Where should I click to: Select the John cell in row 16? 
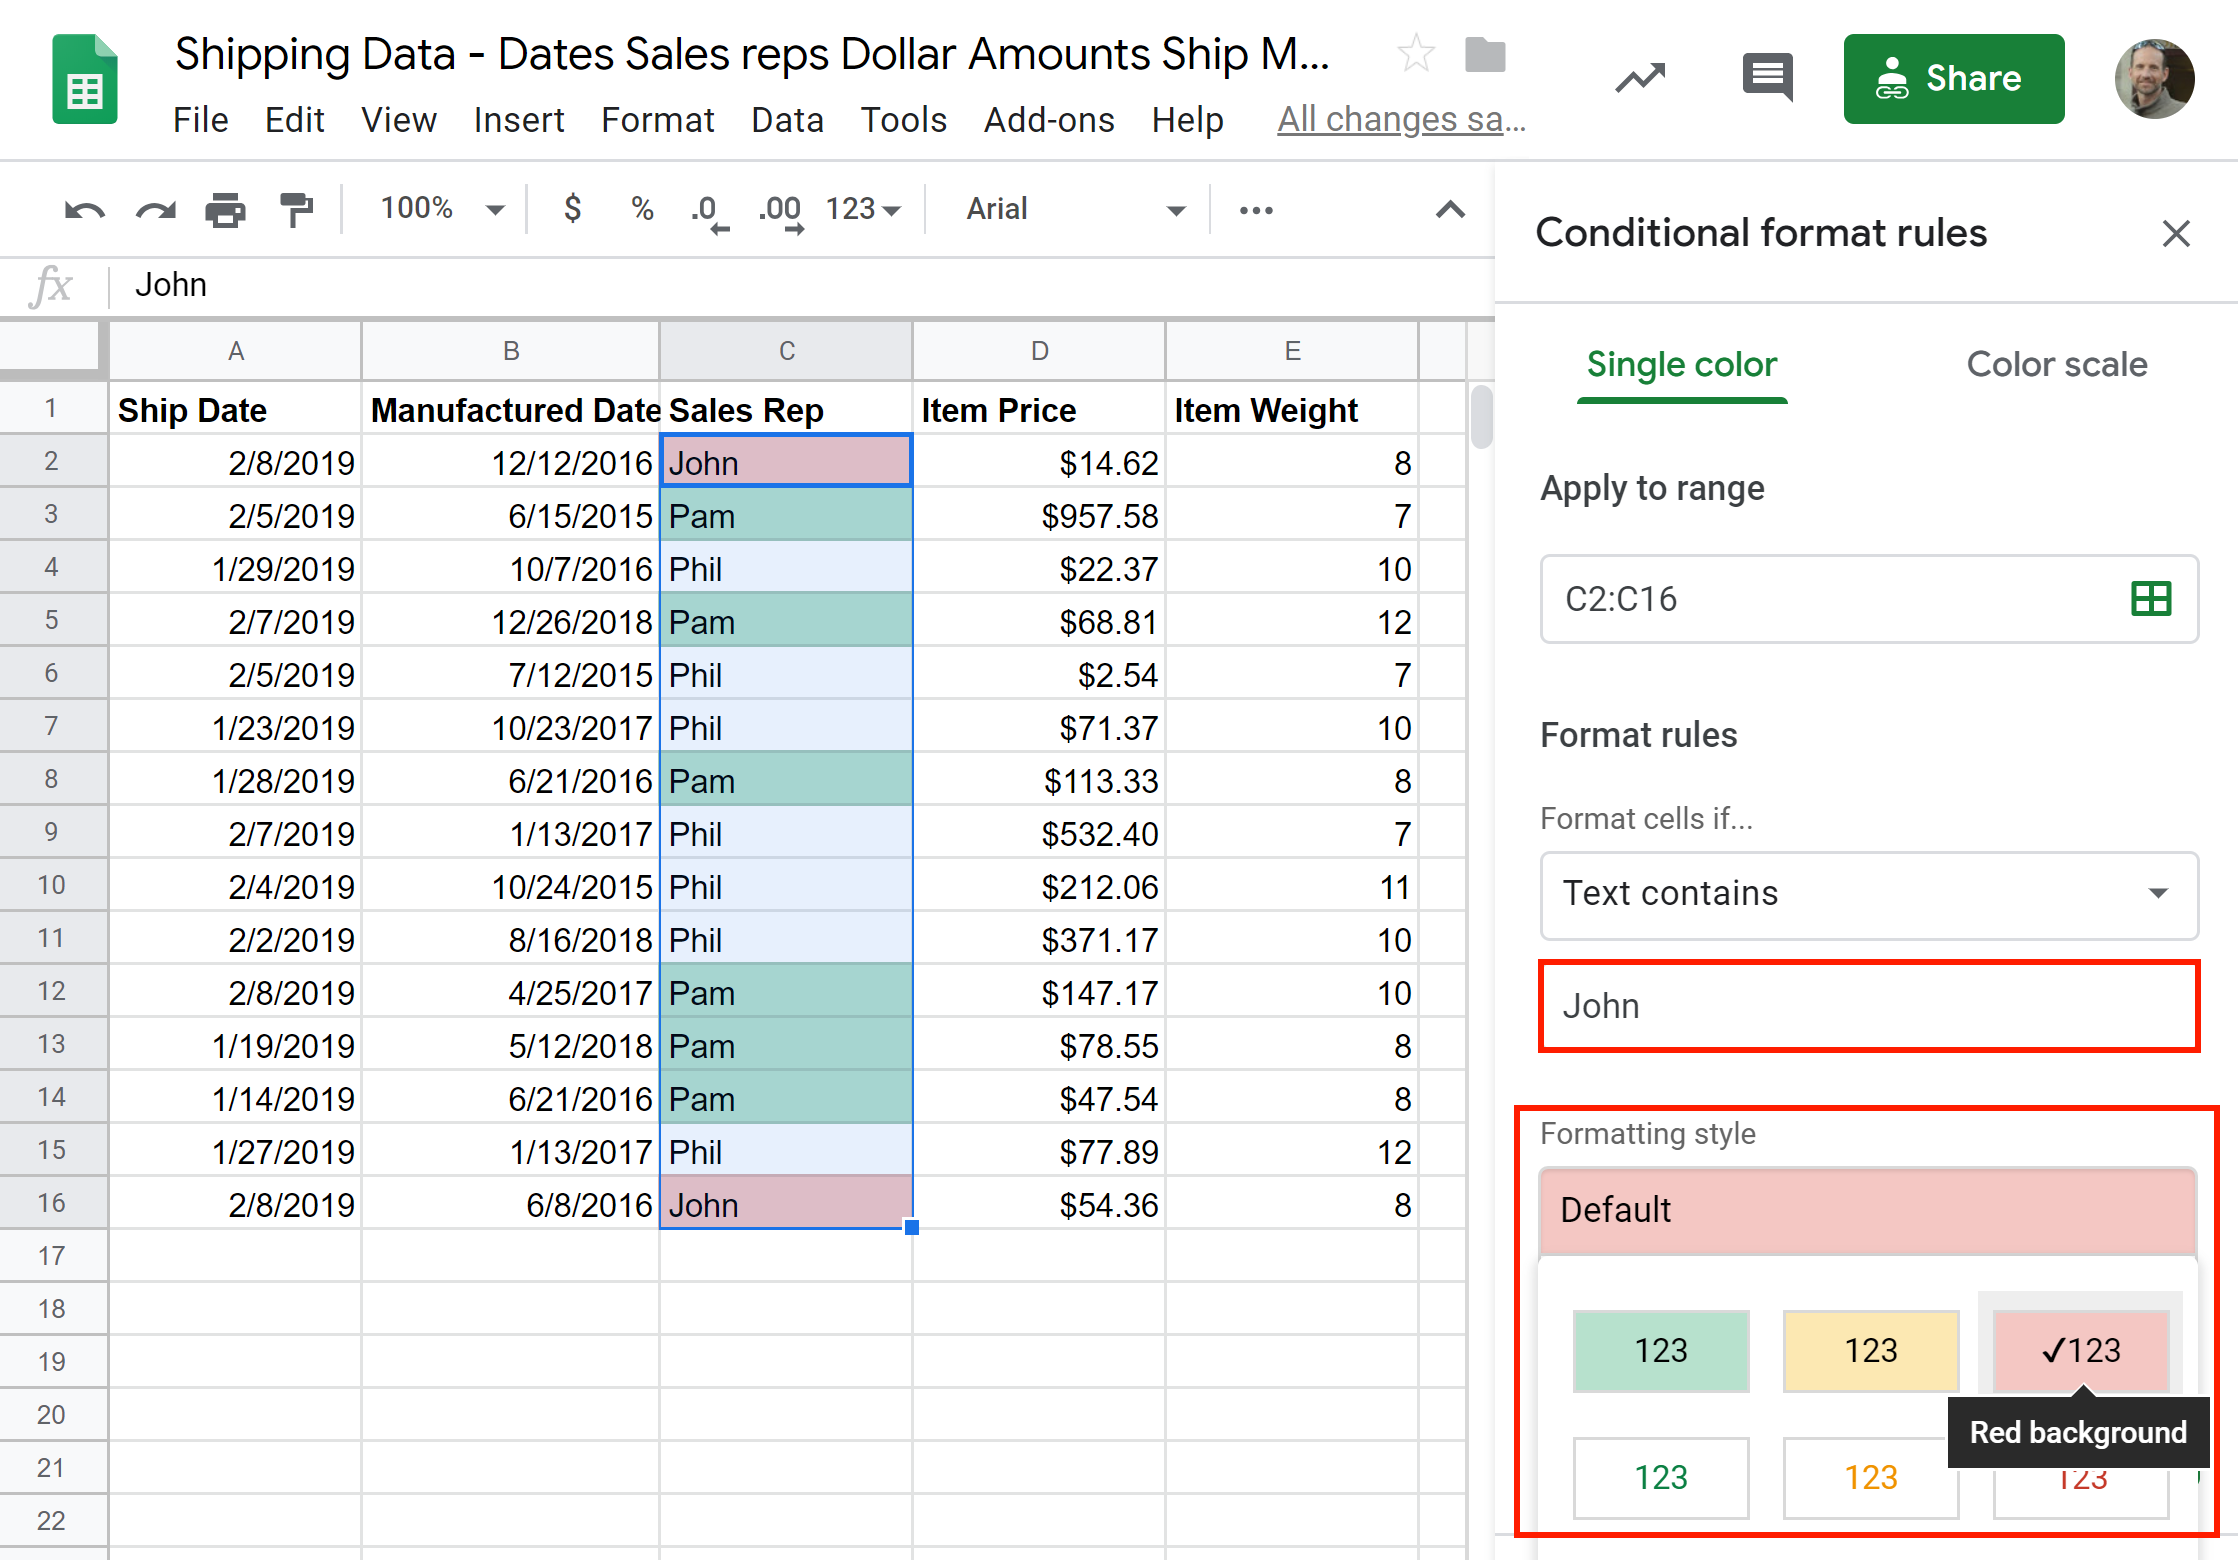[x=786, y=1205]
